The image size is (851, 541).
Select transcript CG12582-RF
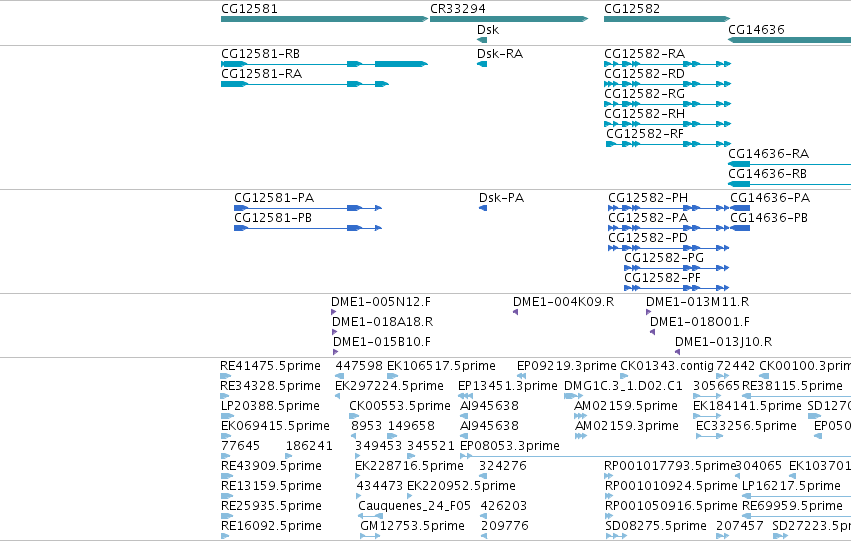click(645, 134)
